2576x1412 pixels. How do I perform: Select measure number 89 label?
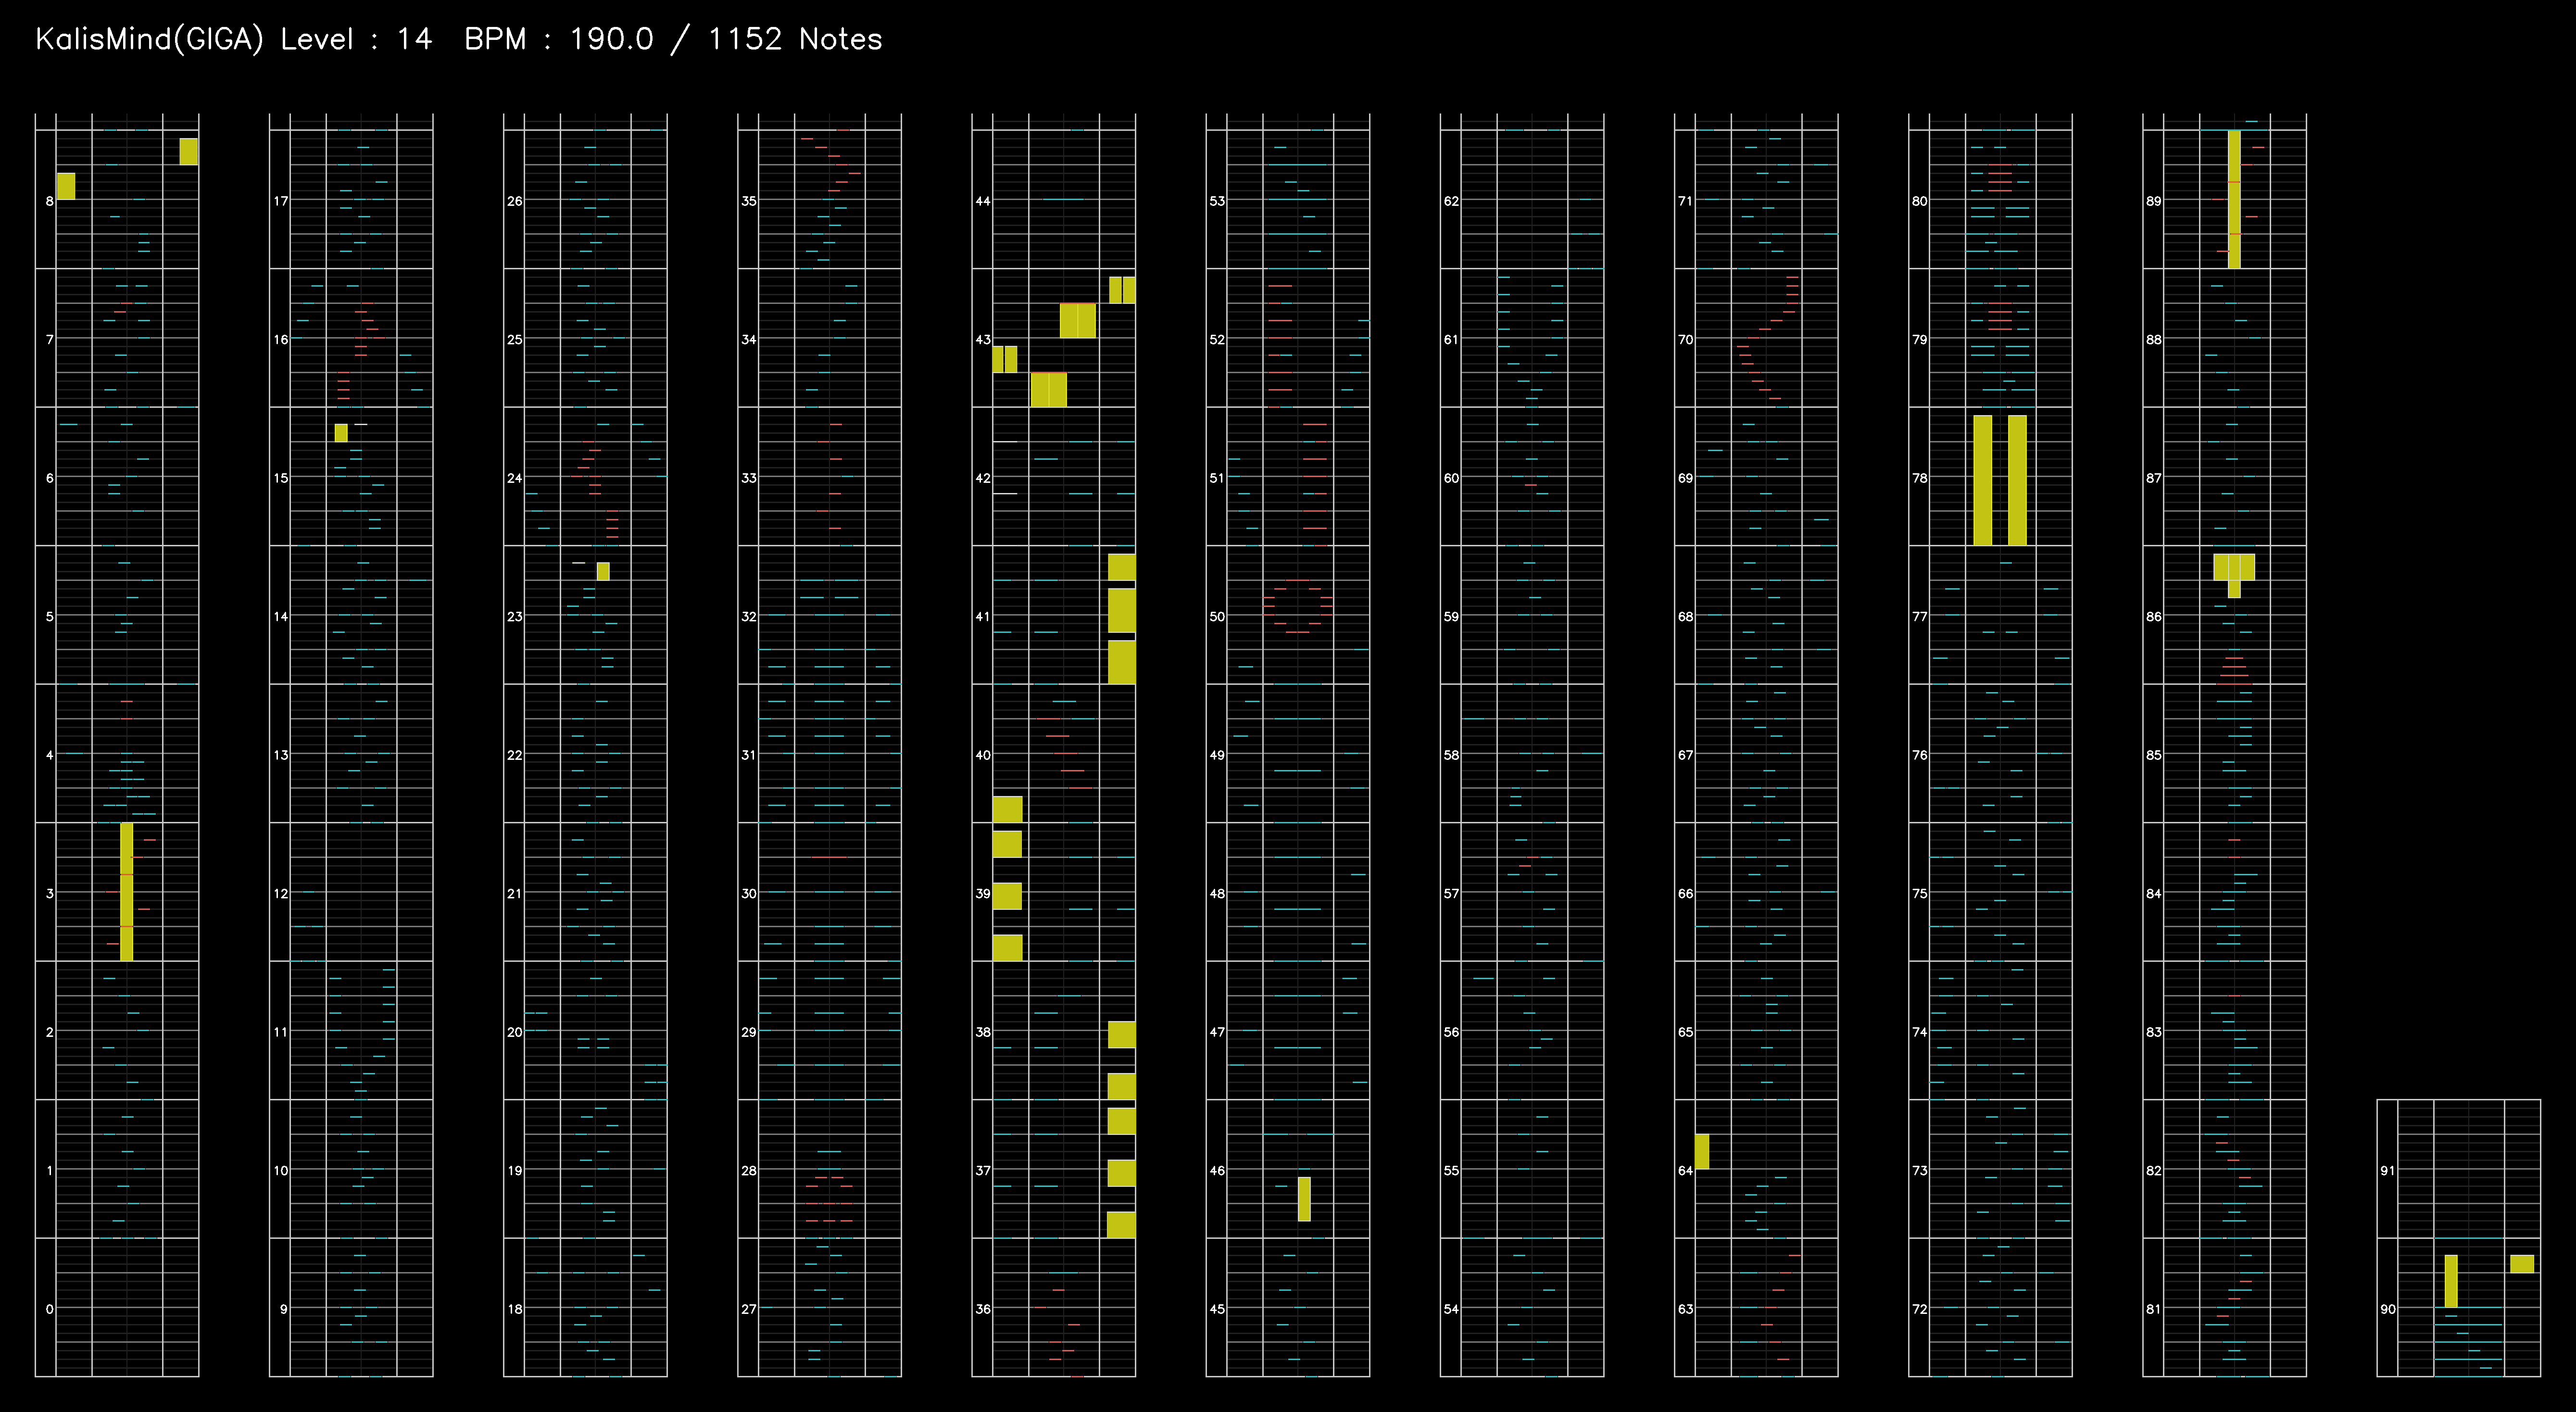click(2153, 201)
